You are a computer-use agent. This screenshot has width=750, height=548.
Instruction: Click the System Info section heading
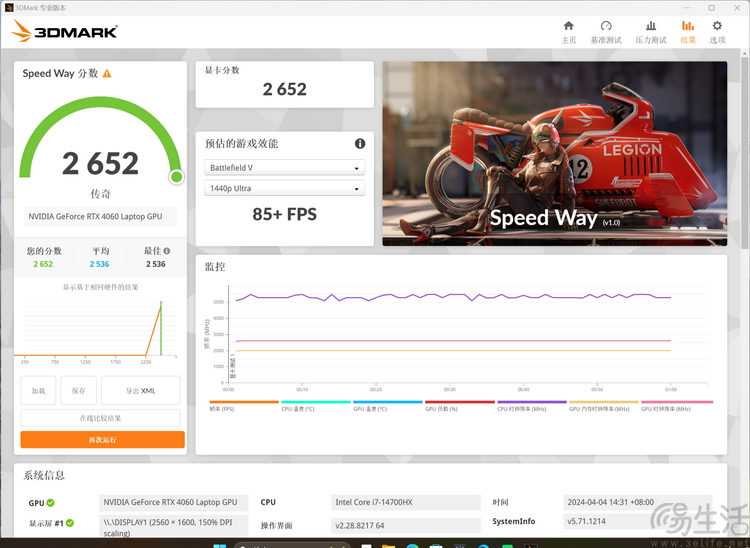(44, 475)
